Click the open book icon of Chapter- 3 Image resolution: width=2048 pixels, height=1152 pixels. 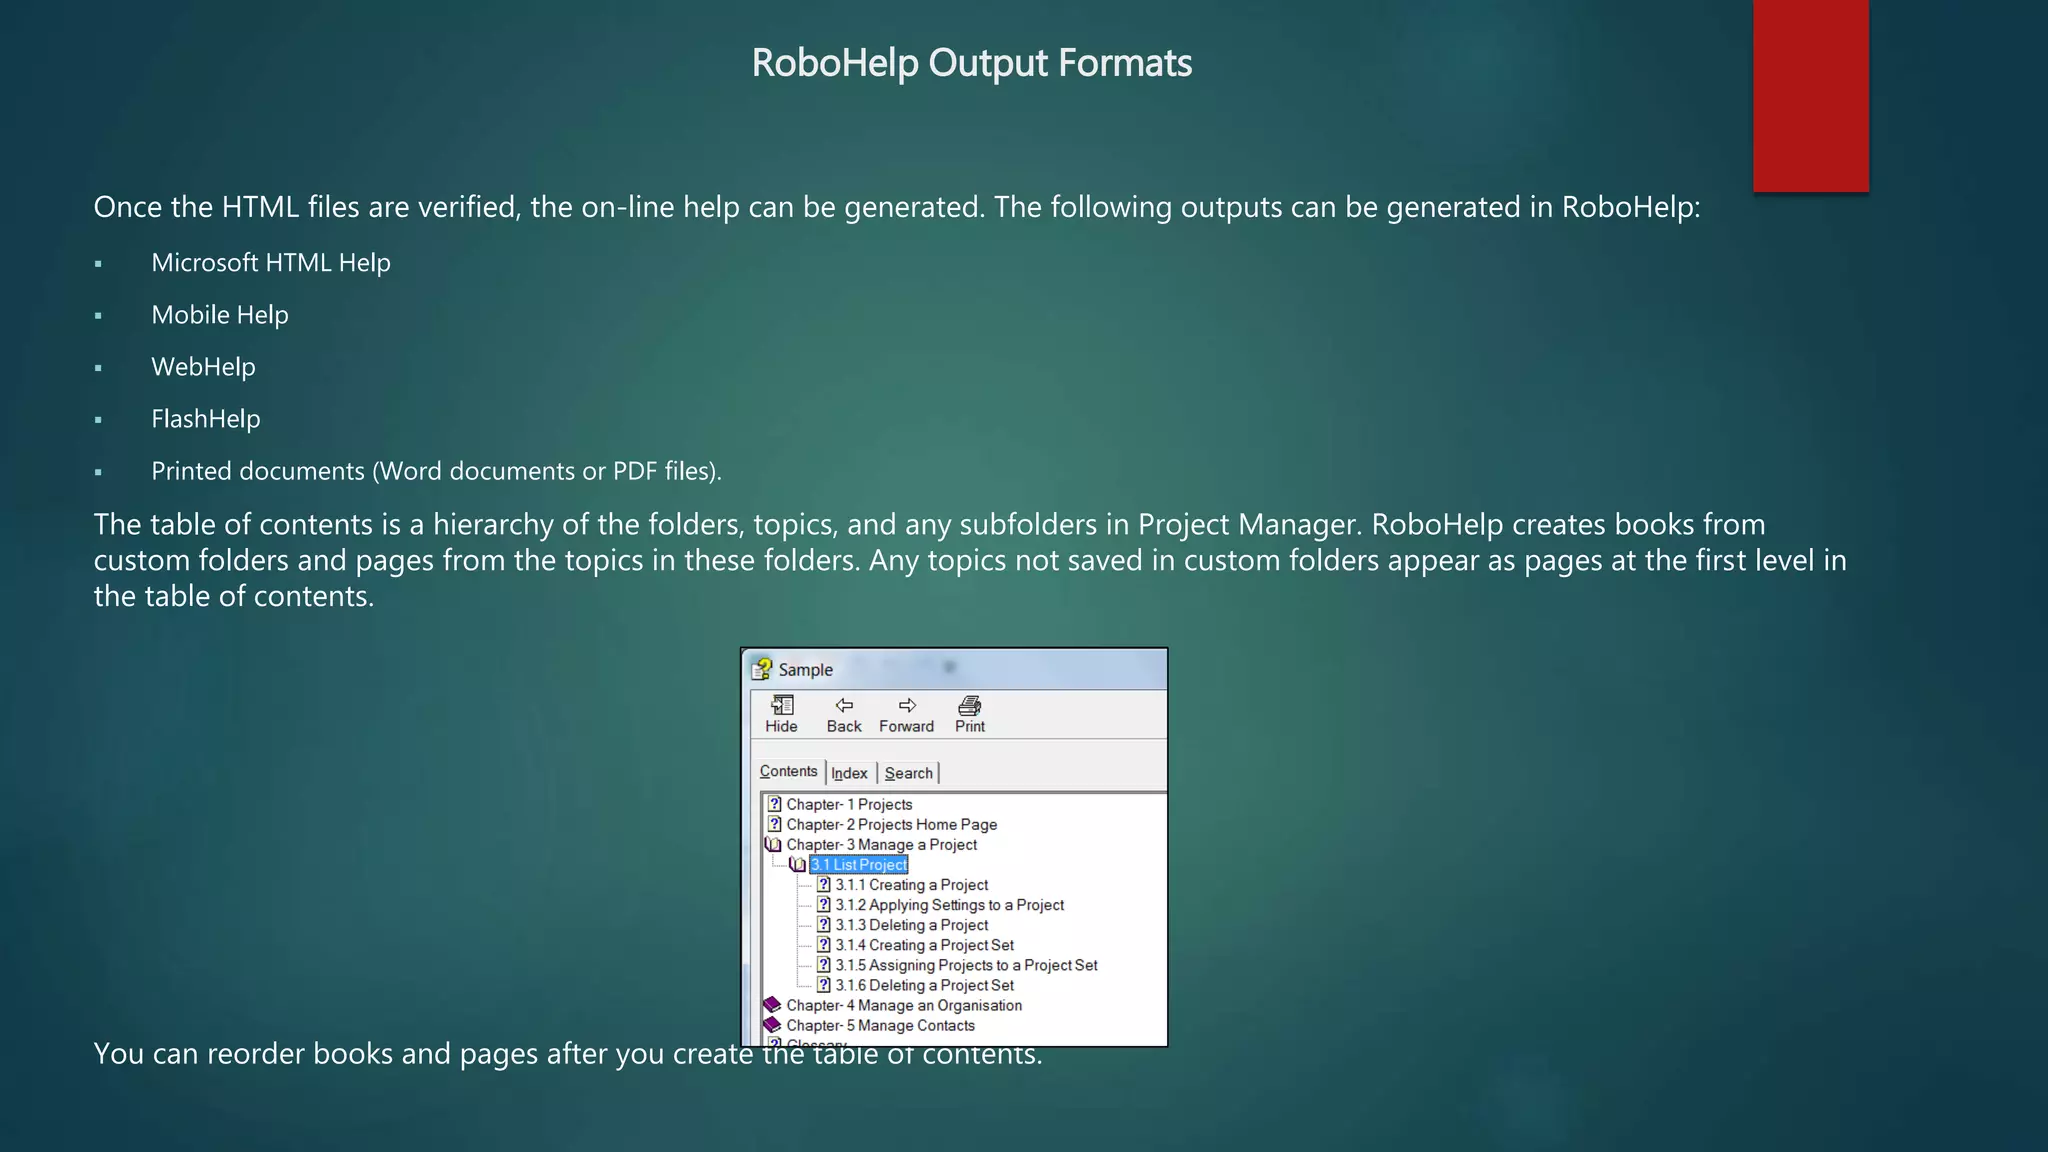(x=773, y=844)
